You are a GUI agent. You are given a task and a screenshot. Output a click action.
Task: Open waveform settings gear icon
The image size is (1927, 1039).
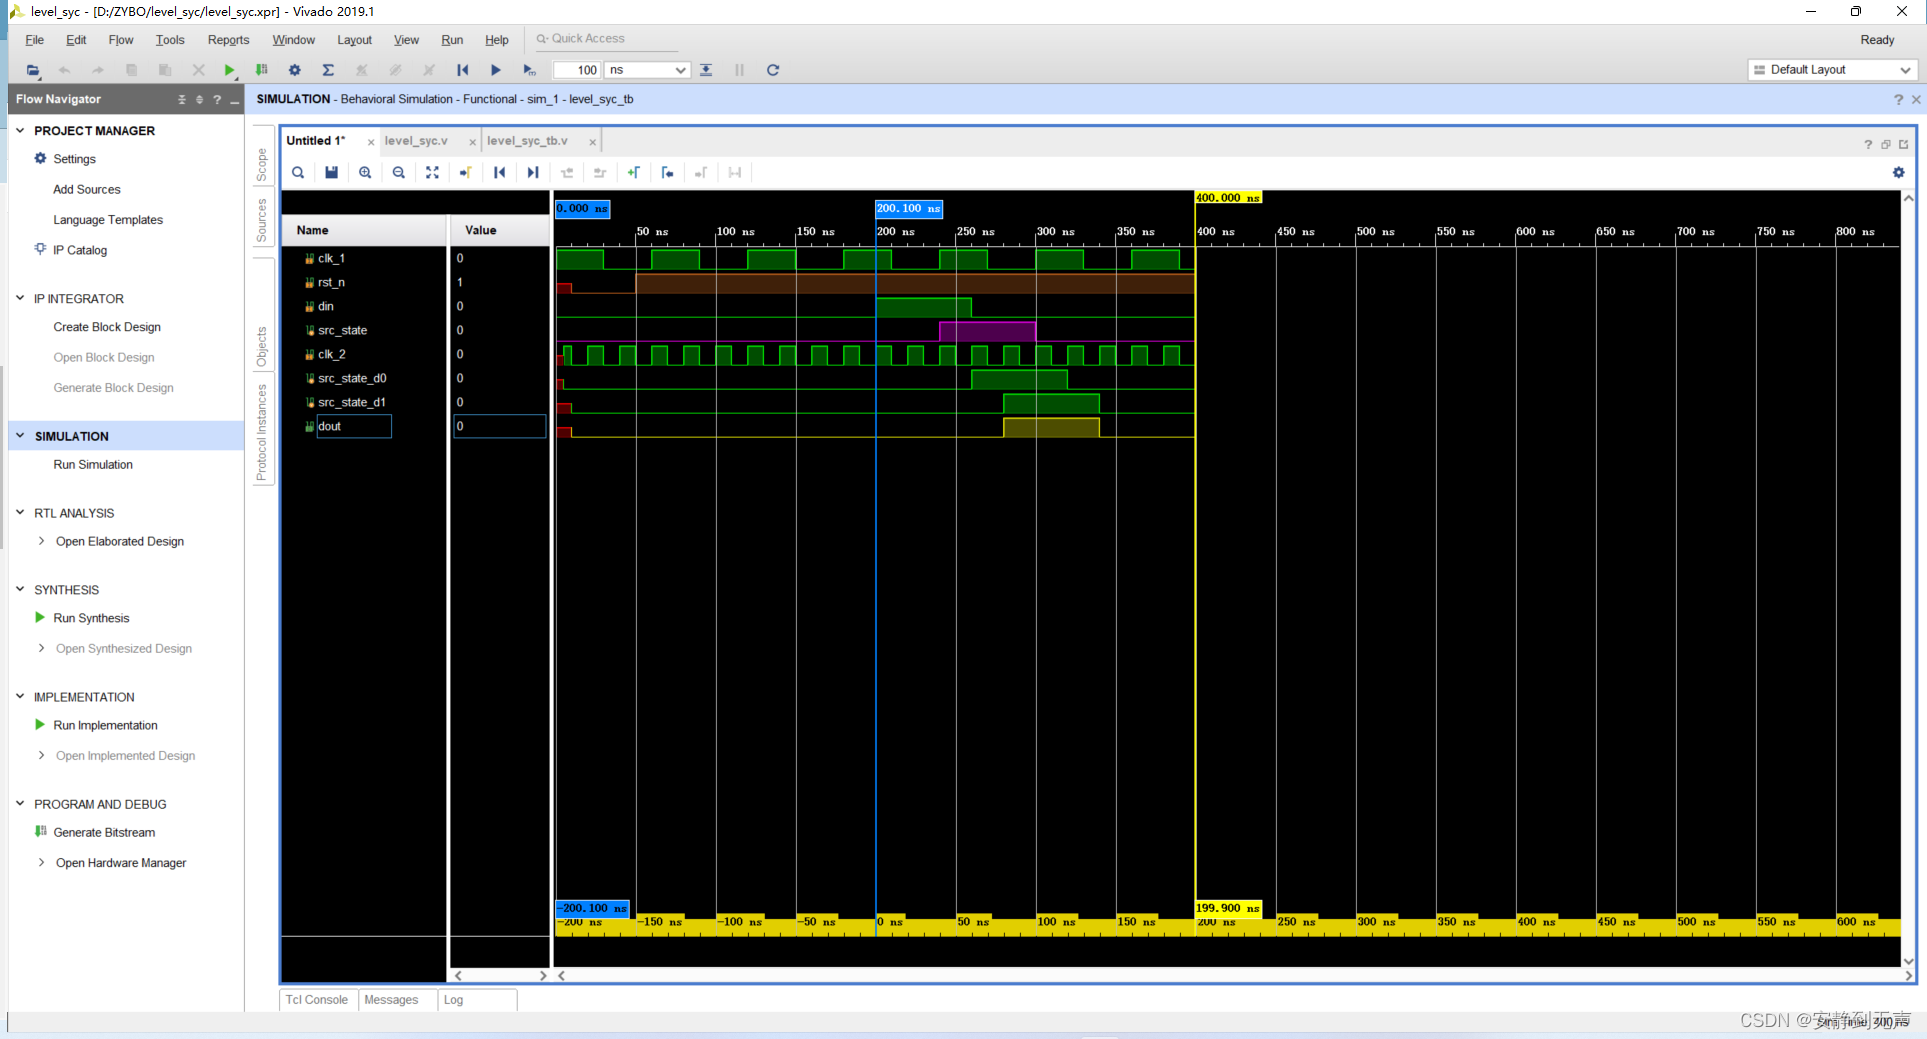1898,172
